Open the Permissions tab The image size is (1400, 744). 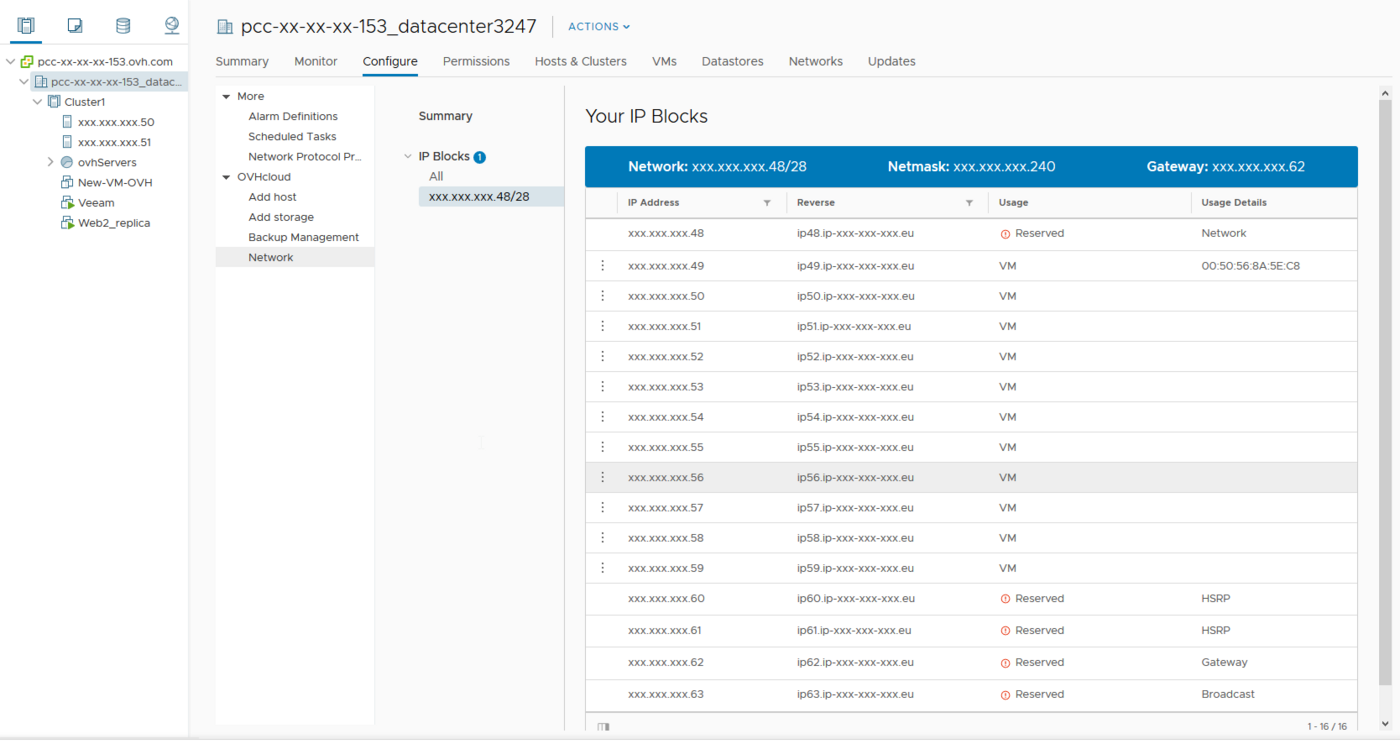(x=476, y=61)
